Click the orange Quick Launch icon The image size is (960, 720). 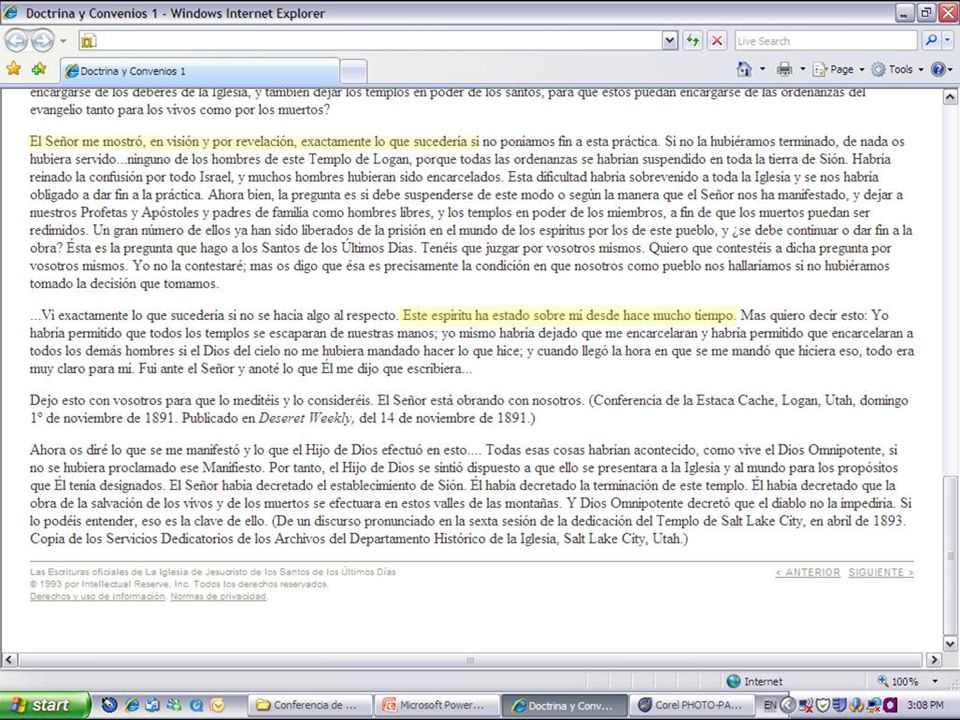coord(217,705)
